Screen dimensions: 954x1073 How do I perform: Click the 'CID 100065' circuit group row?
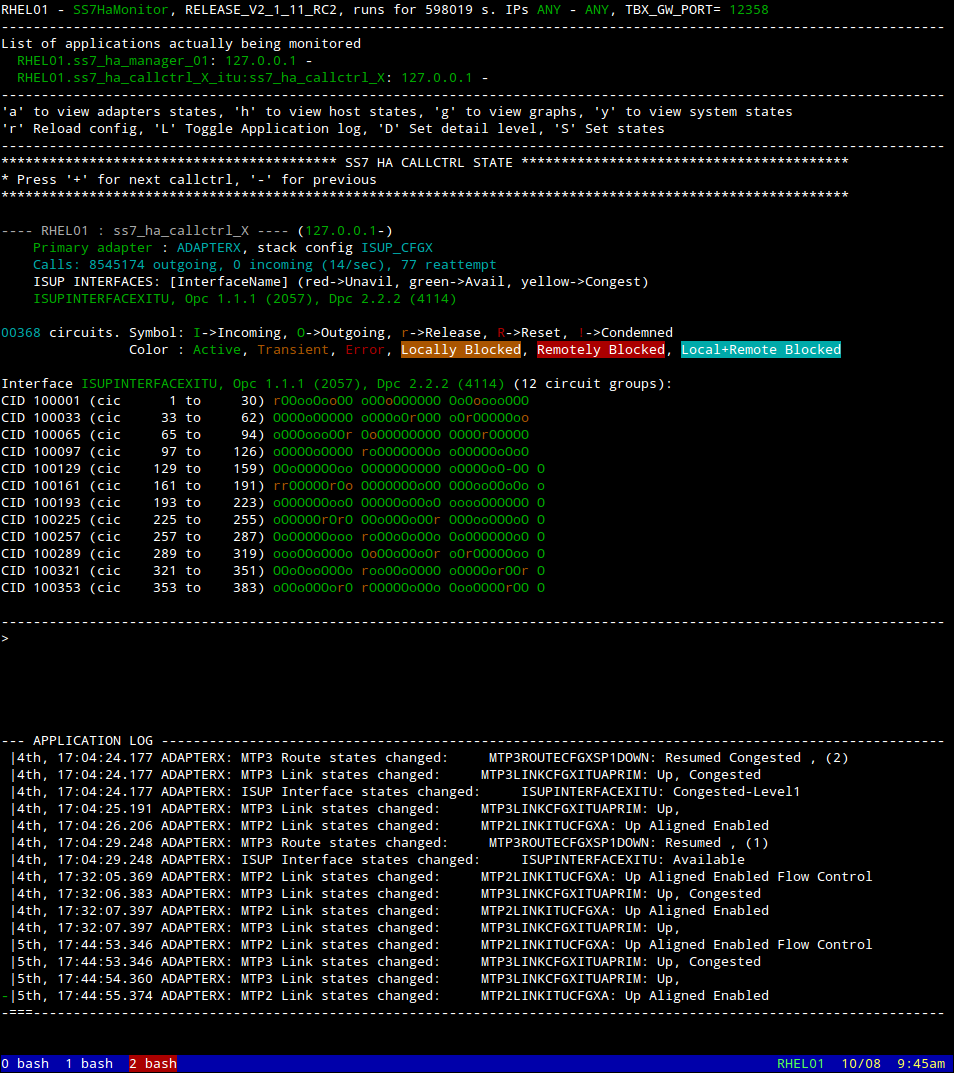[265, 435]
